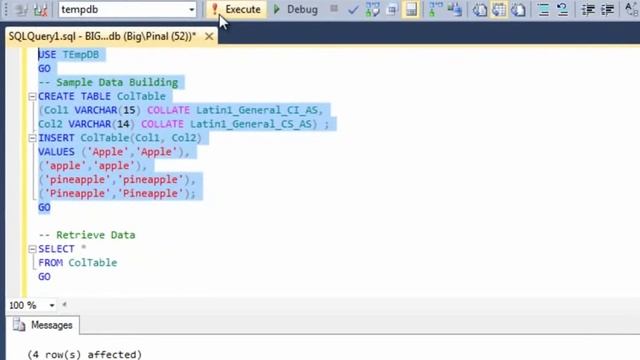Image resolution: width=640 pixels, height=360 pixels.
Task: Click 'Latin1_General_CS_AS' collation text
Action: [251, 124]
